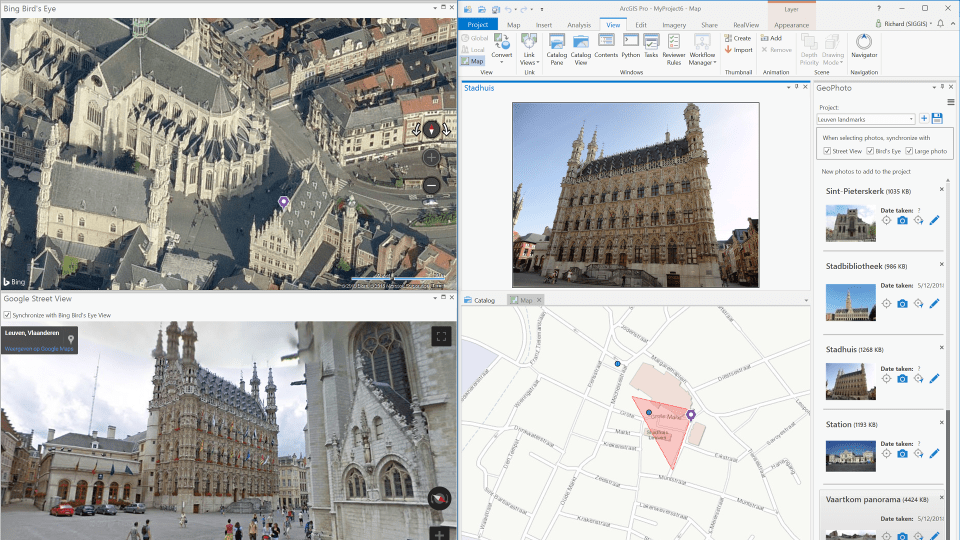
Task: Locate Sint-Pieterskerk photo with crosshair icon
Action: pyautogui.click(x=886, y=220)
